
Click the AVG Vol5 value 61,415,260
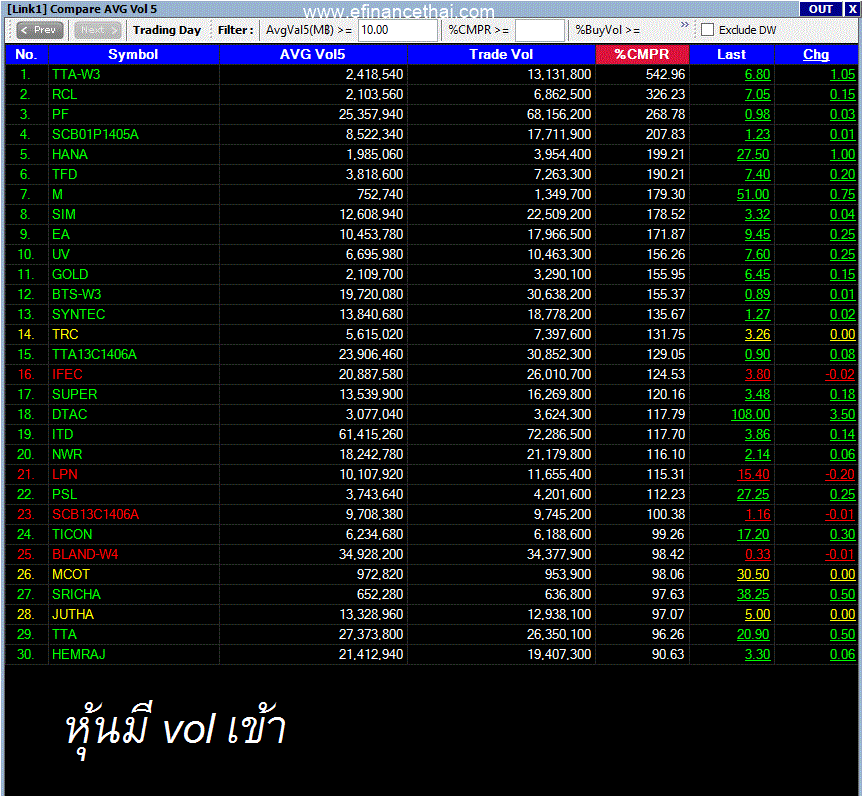(371, 435)
